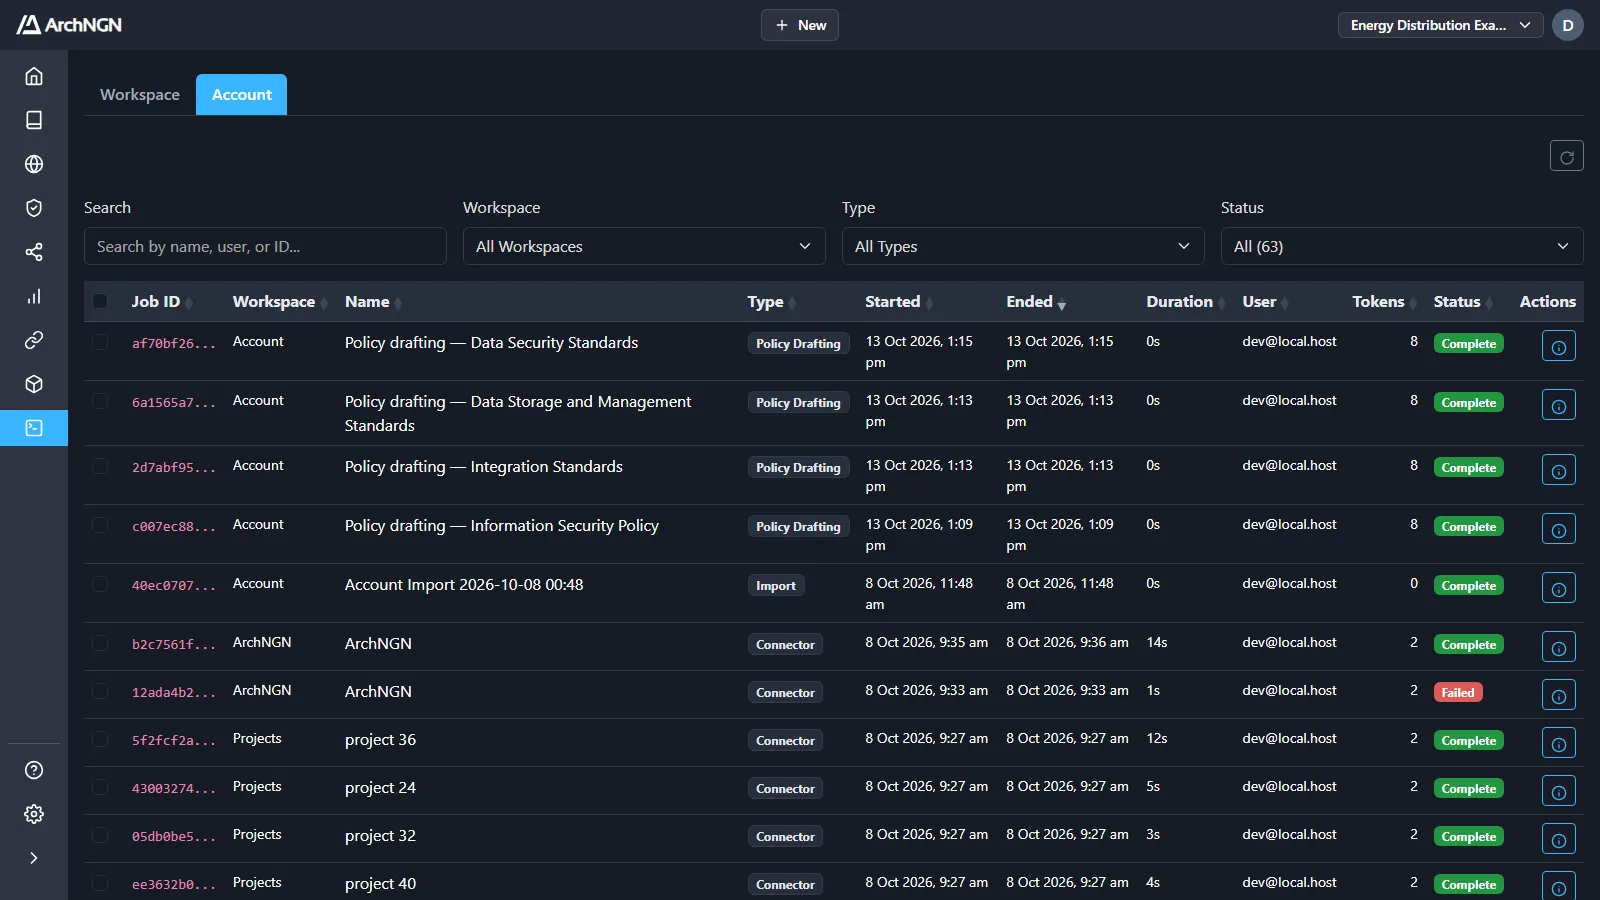This screenshot has width=1600, height=900.
Task: Open the cube package sidebar icon
Action: coord(34,384)
